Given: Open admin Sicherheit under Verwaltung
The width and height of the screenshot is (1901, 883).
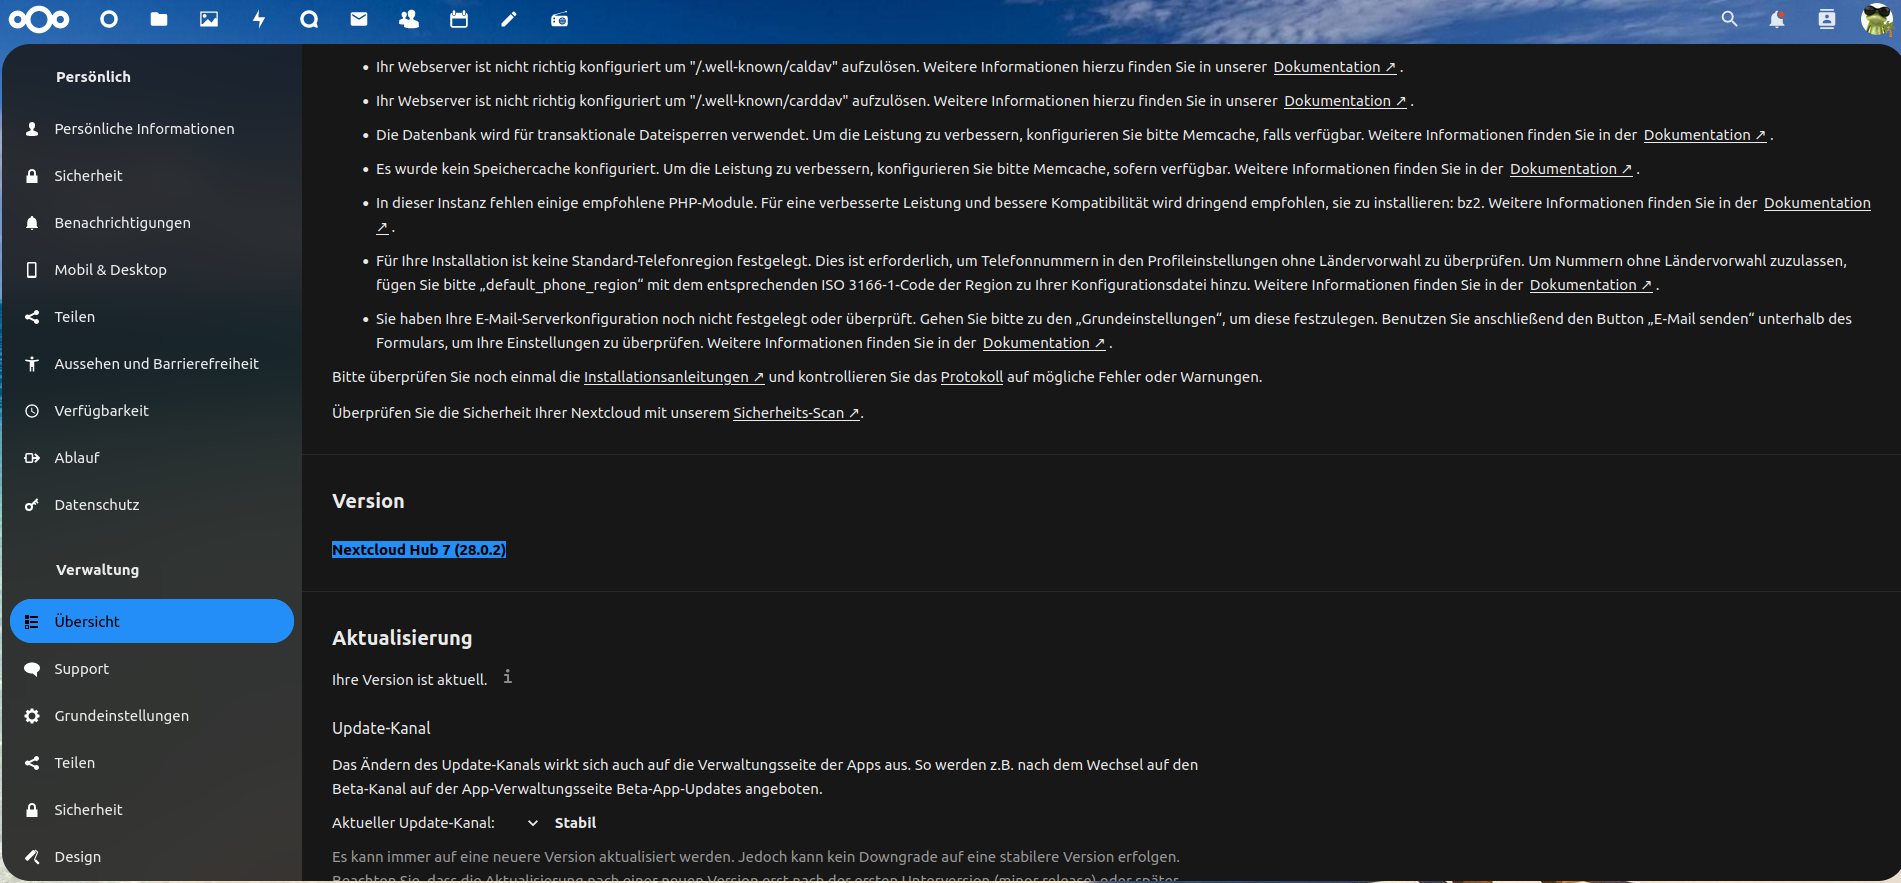Looking at the screenshot, I should click(x=152, y=810).
